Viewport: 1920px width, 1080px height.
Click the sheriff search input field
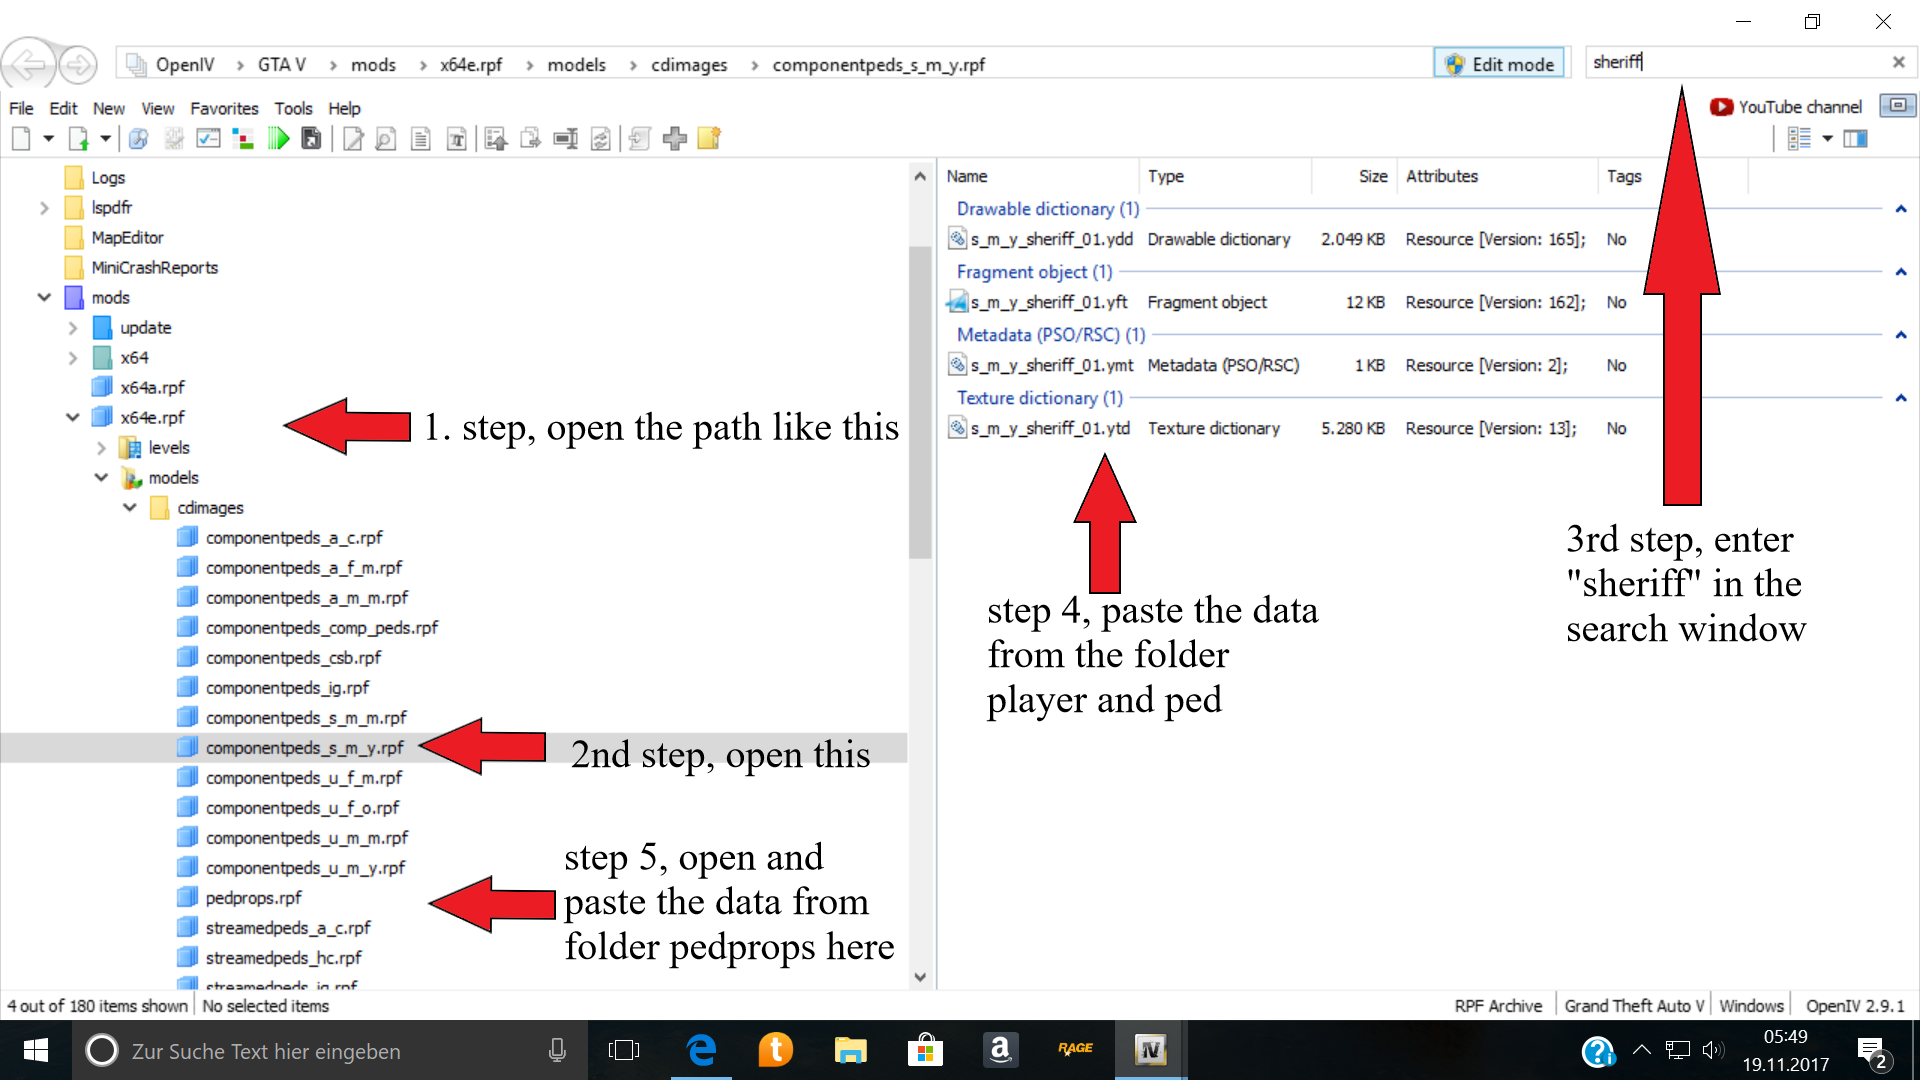click(1740, 62)
